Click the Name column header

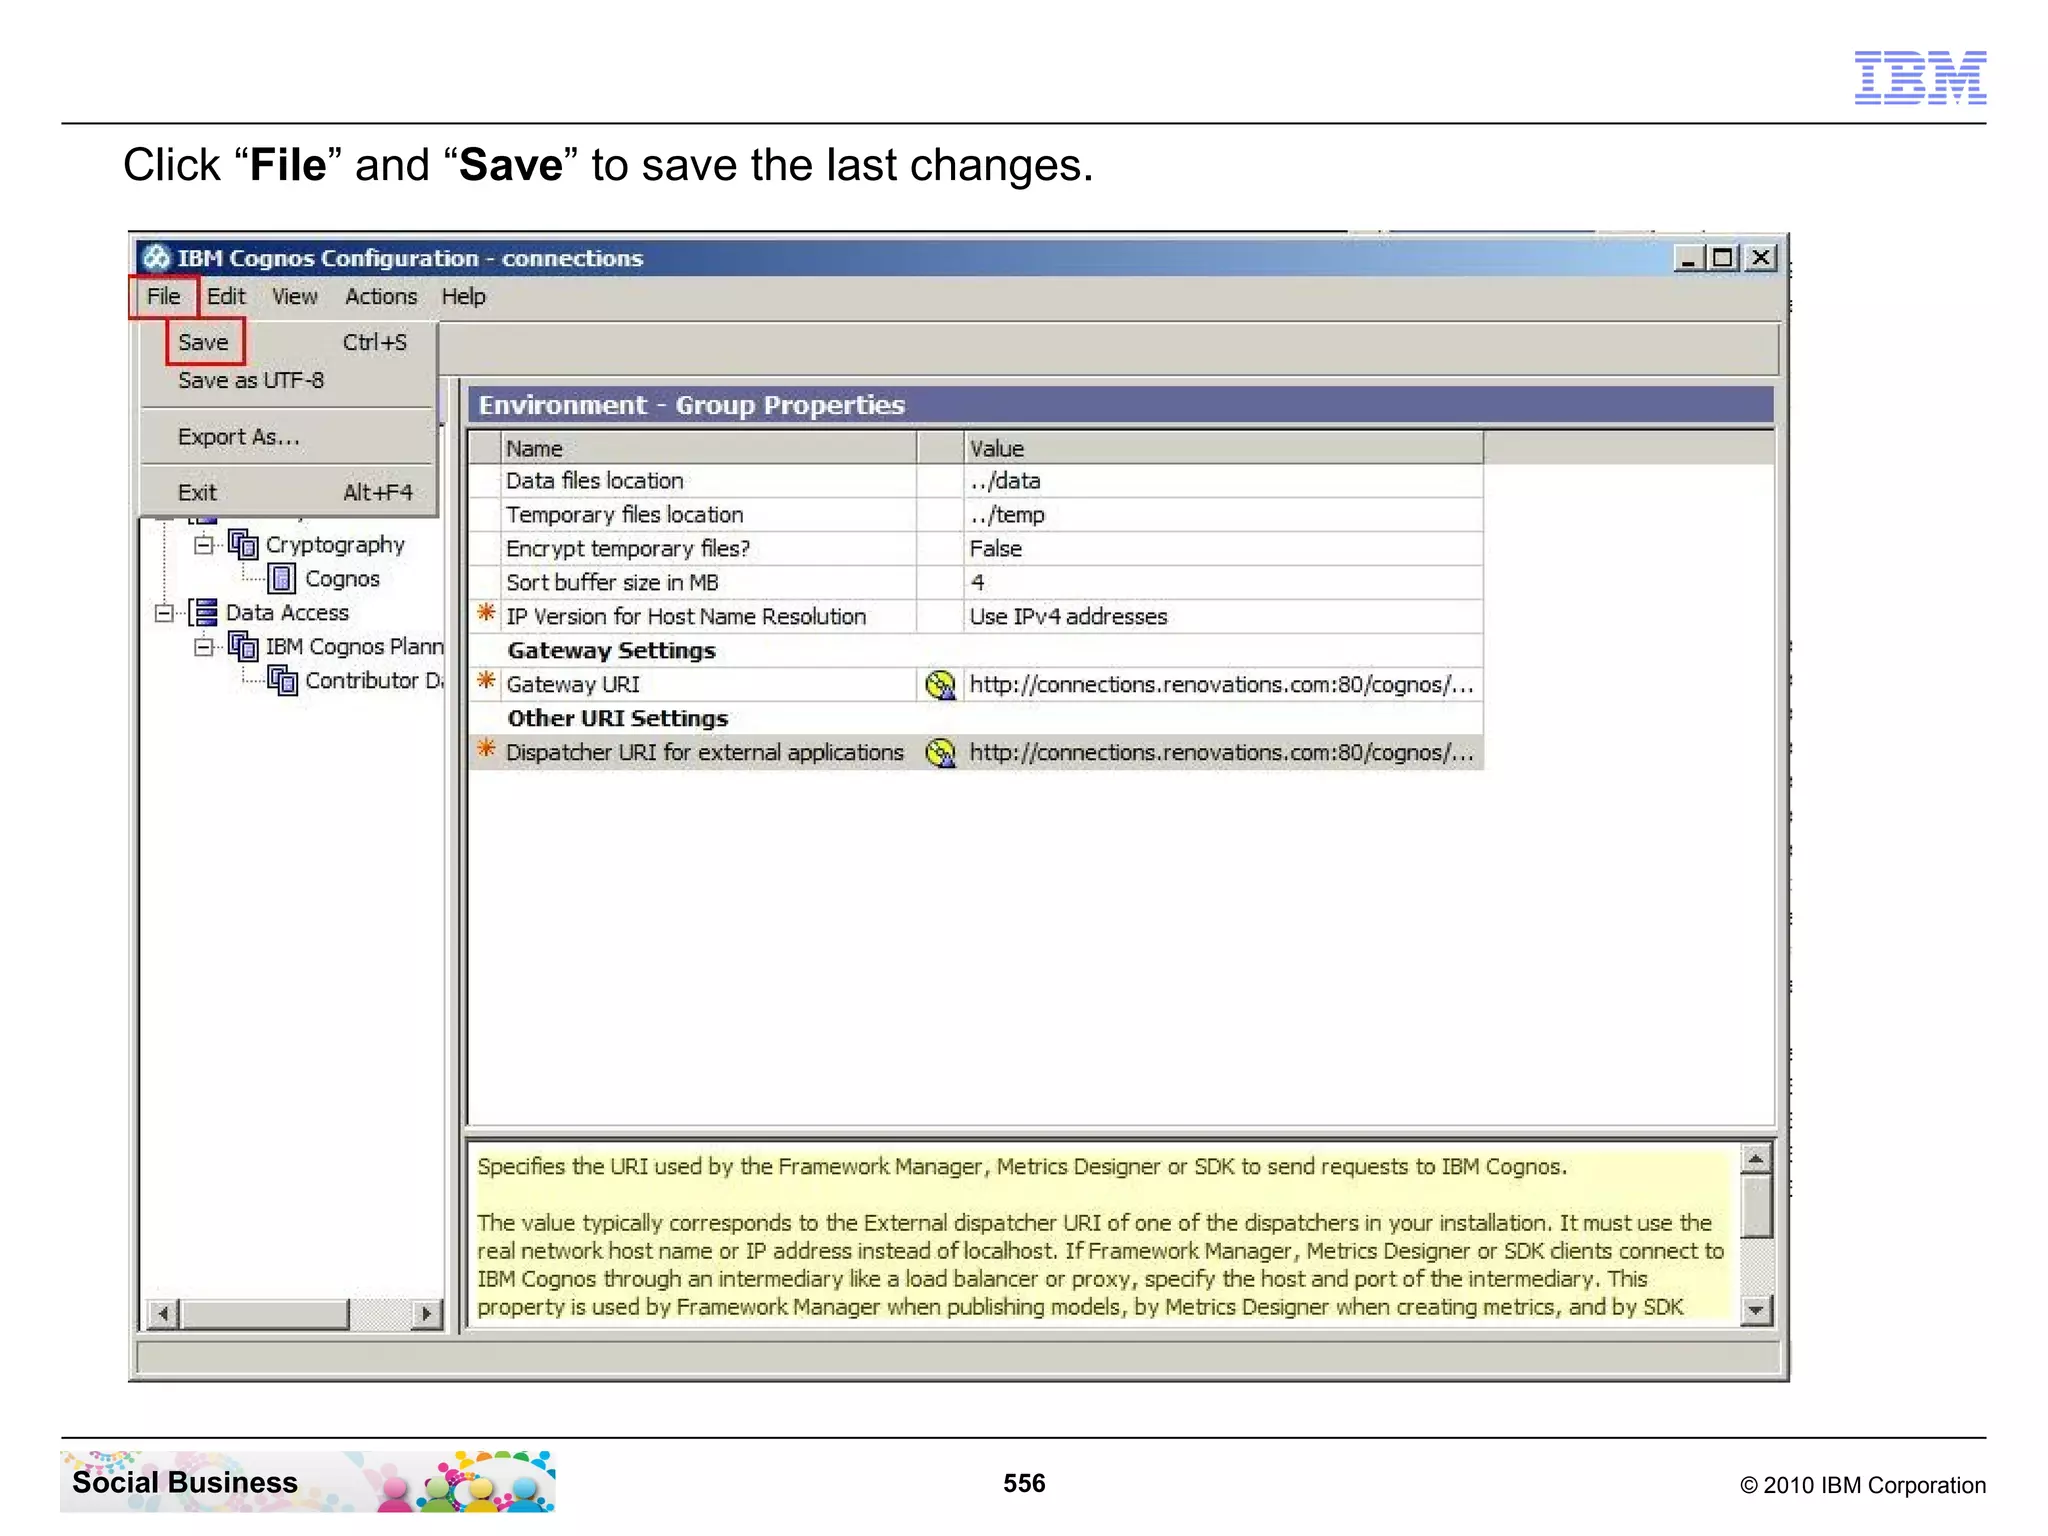point(709,449)
